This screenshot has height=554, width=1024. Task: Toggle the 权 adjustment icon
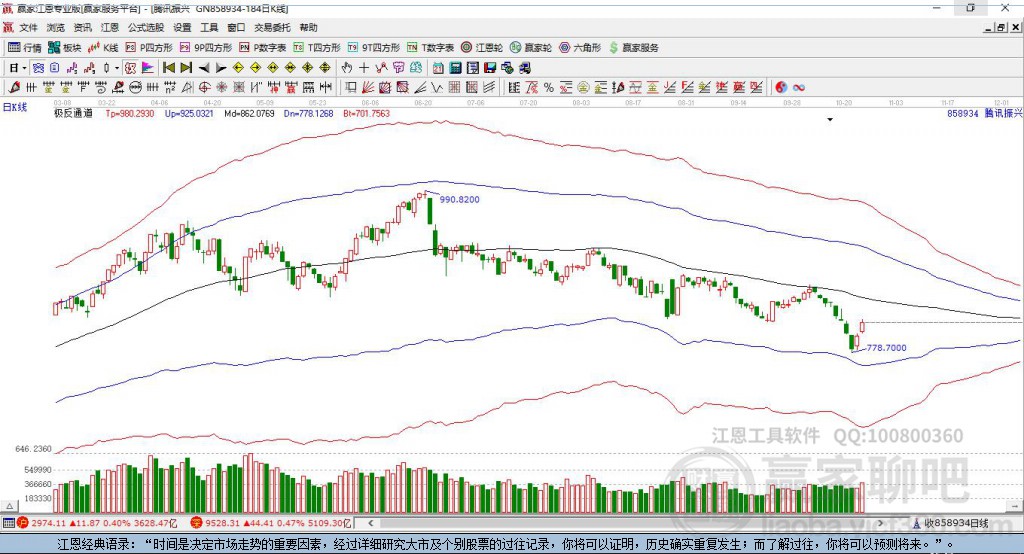[x=130, y=68]
